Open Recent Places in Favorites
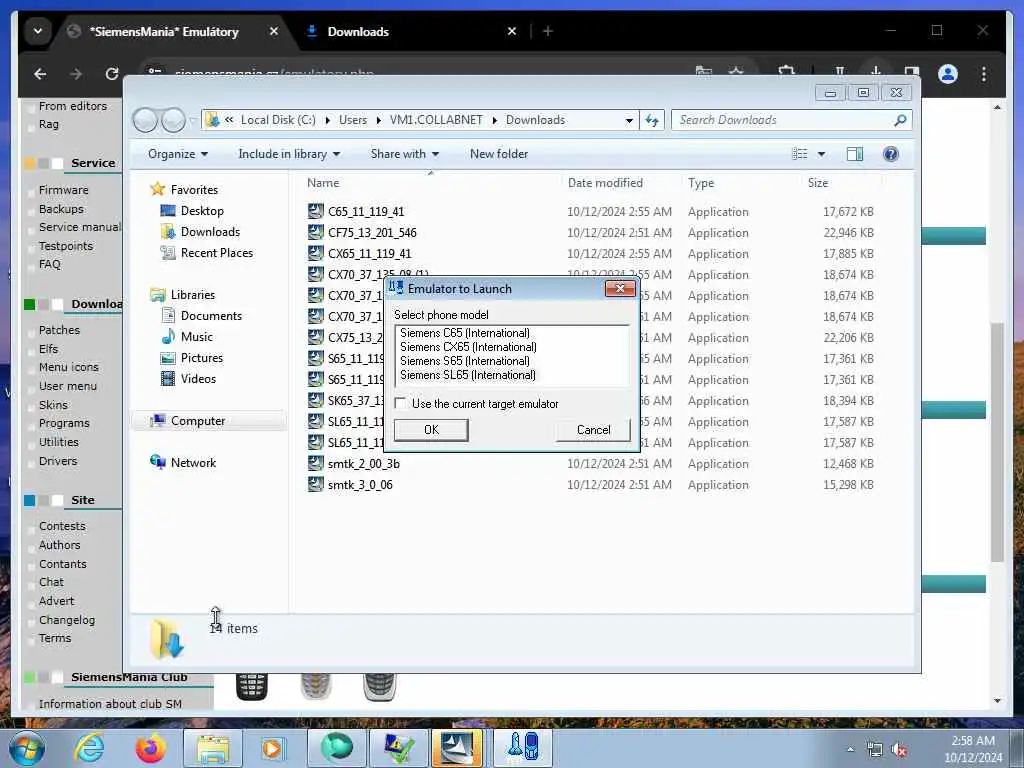Viewport: 1024px width, 768px height. click(217, 253)
